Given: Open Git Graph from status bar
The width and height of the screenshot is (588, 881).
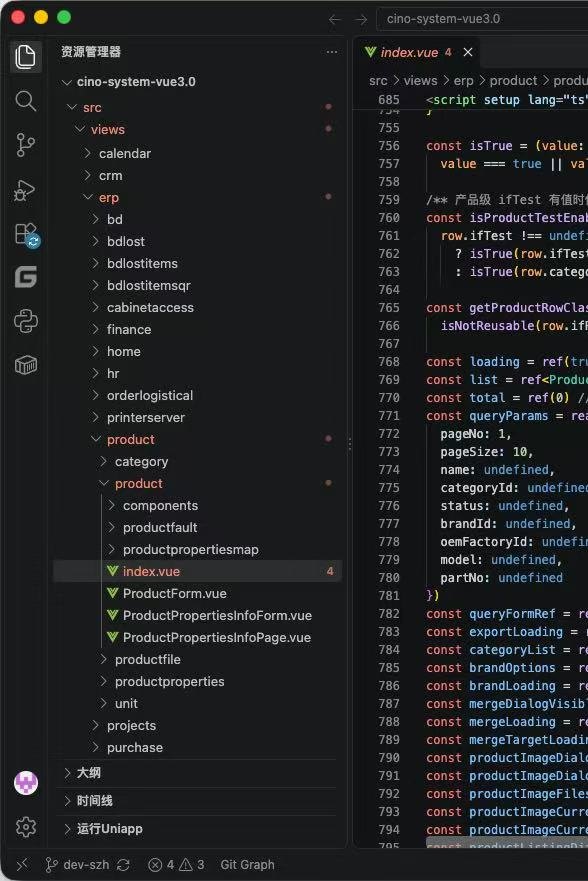Looking at the screenshot, I should 247,865.
